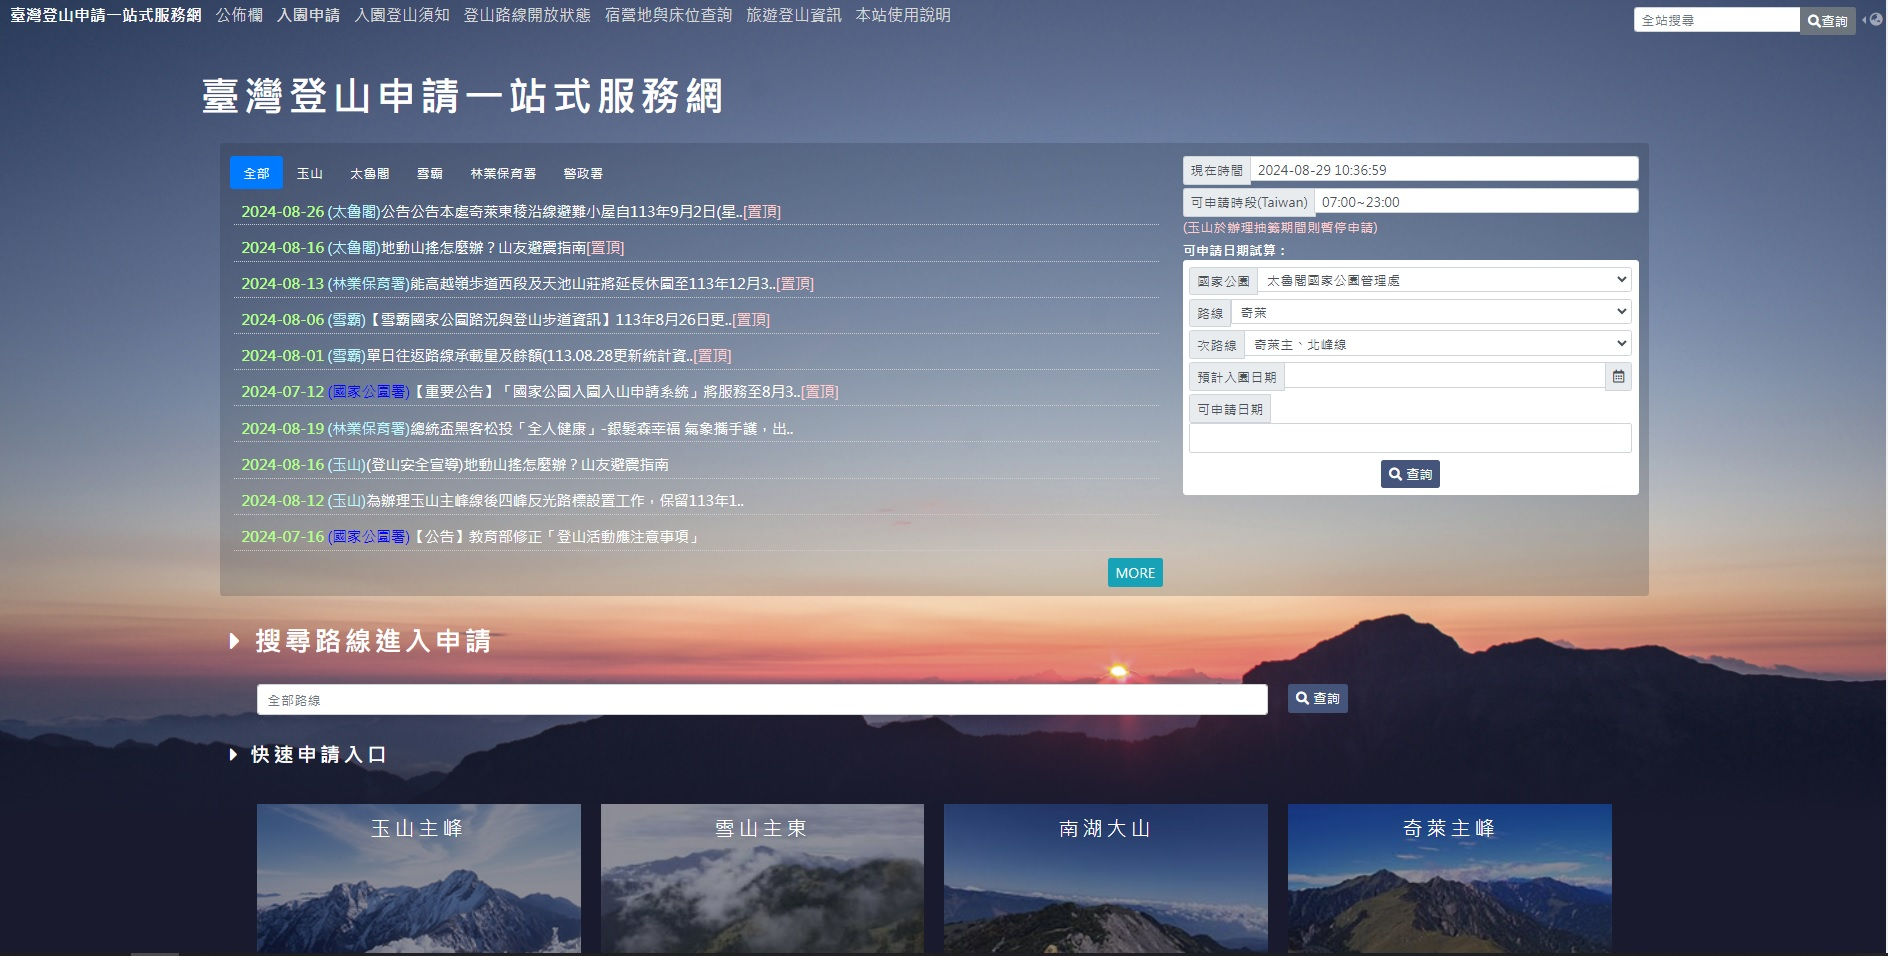
Task: Open the 入園申請 menu
Action: click(308, 15)
